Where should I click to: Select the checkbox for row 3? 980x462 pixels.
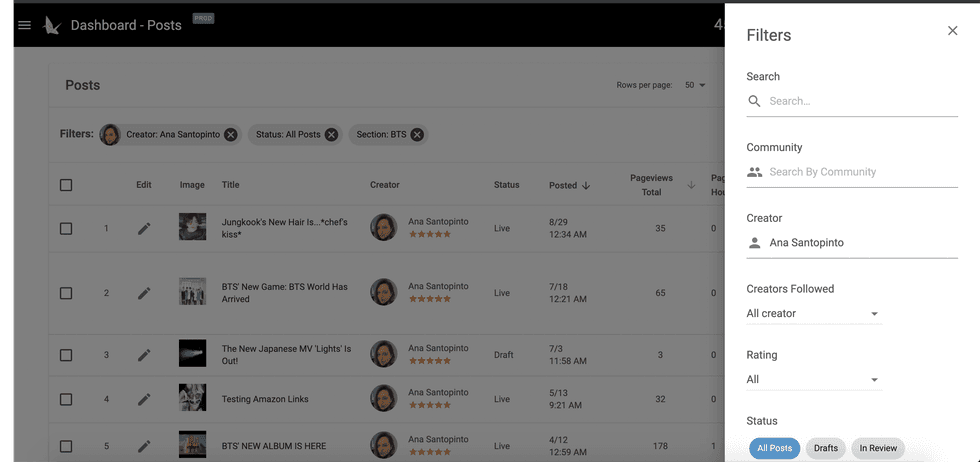[x=66, y=355]
